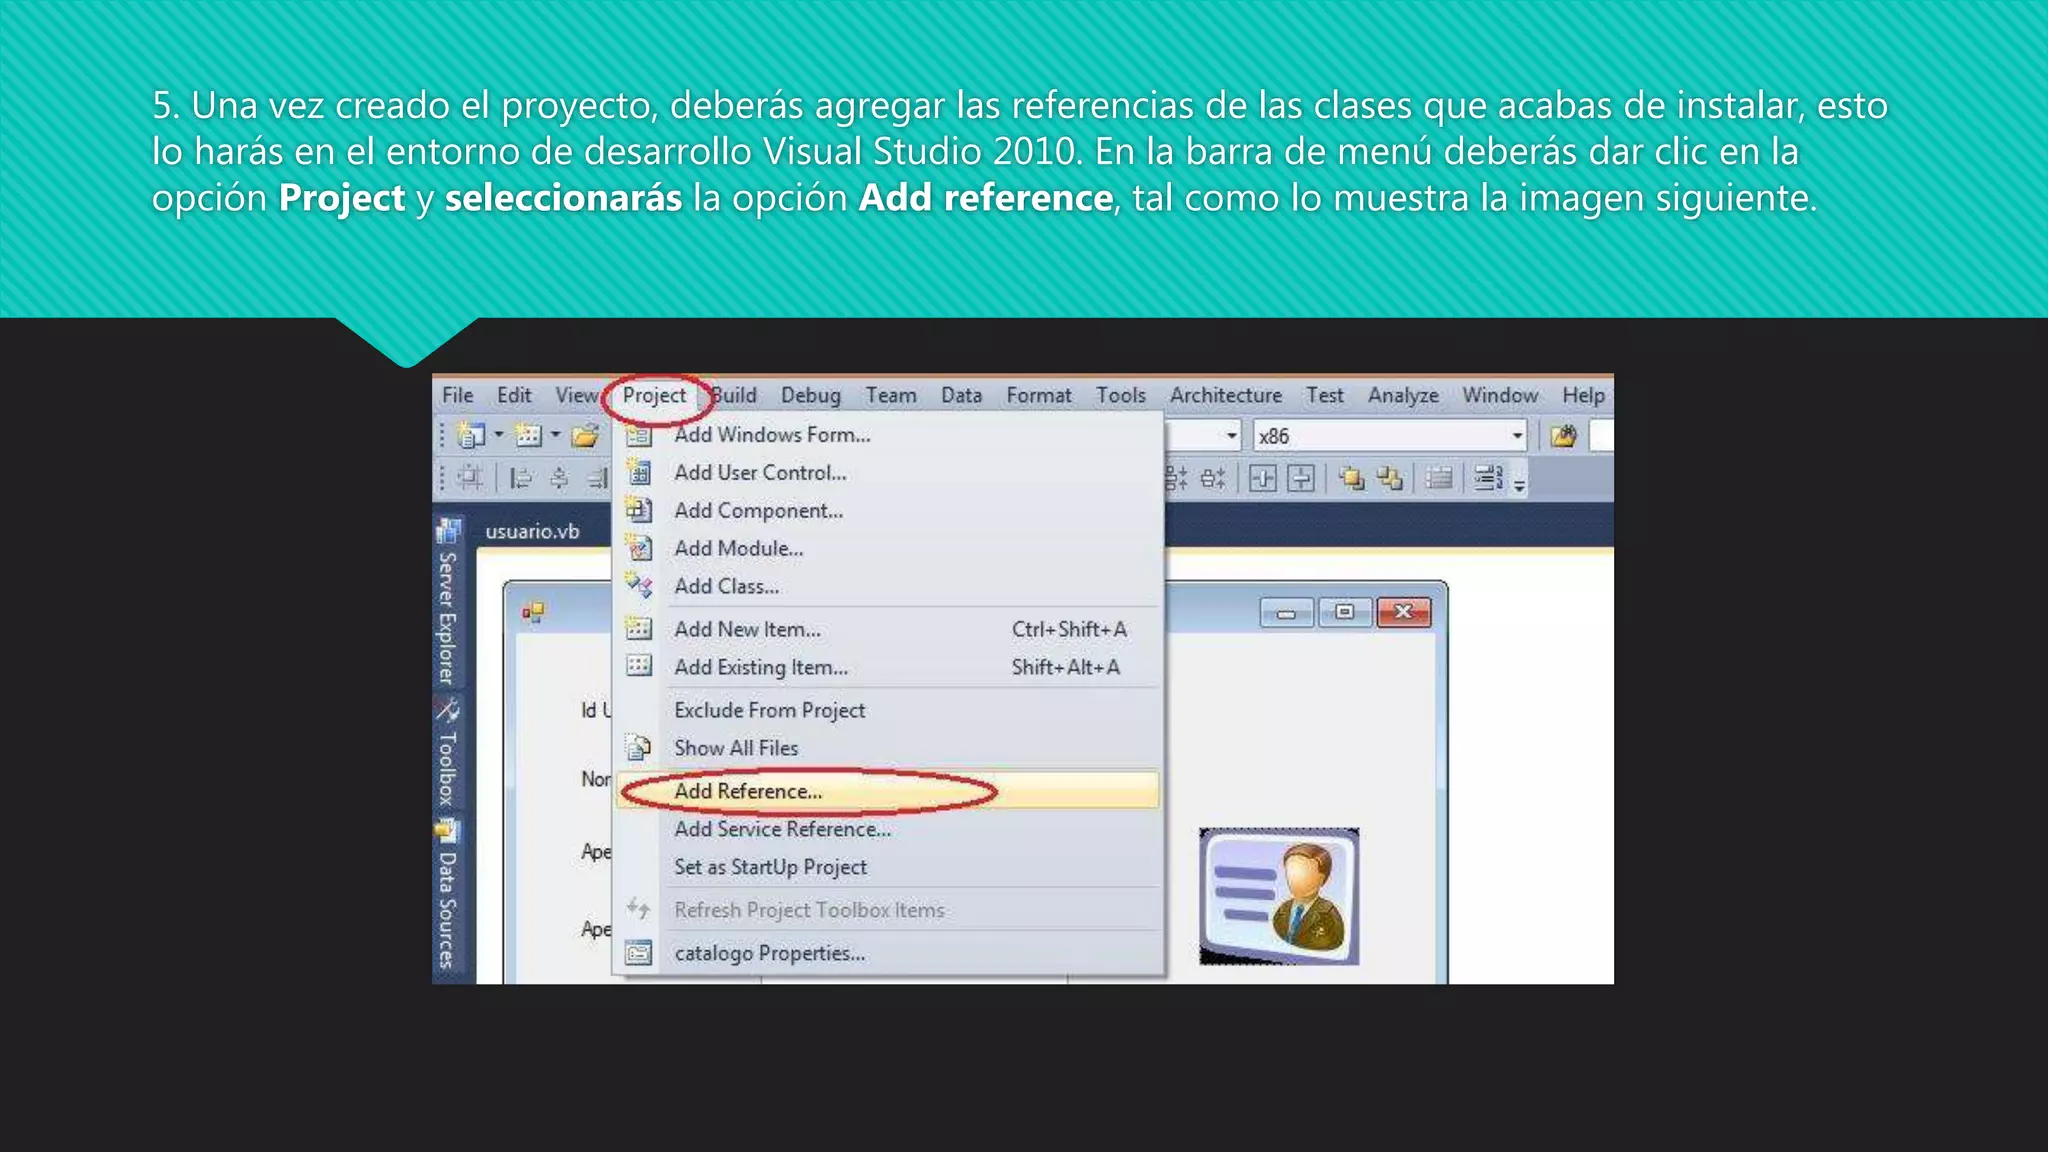Open the Help menu

pyautogui.click(x=1584, y=395)
